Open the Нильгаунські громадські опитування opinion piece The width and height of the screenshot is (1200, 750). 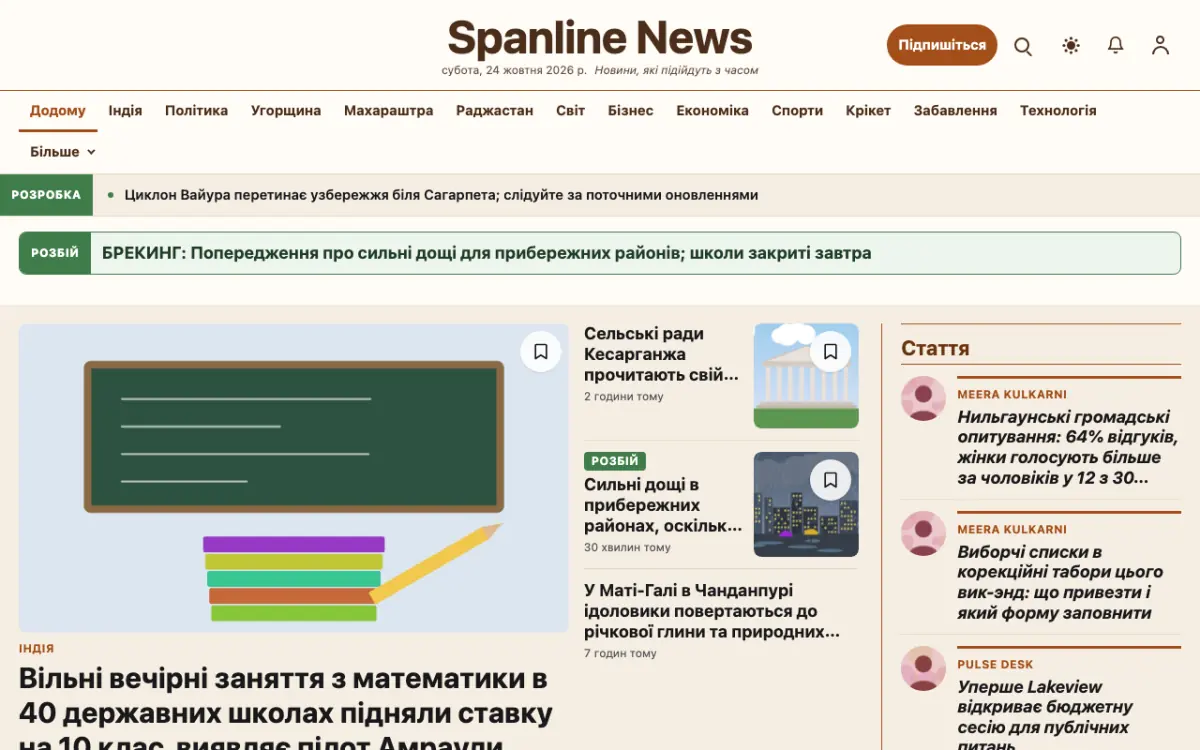coord(1067,447)
